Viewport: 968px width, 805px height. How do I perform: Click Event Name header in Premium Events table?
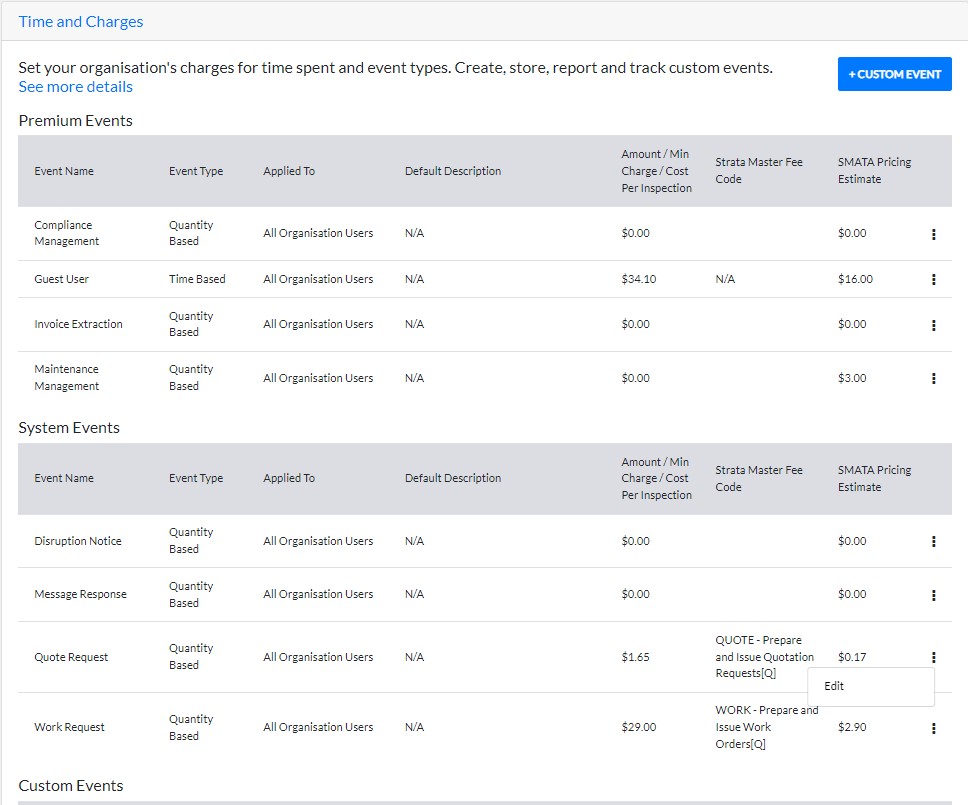point(64,171)
